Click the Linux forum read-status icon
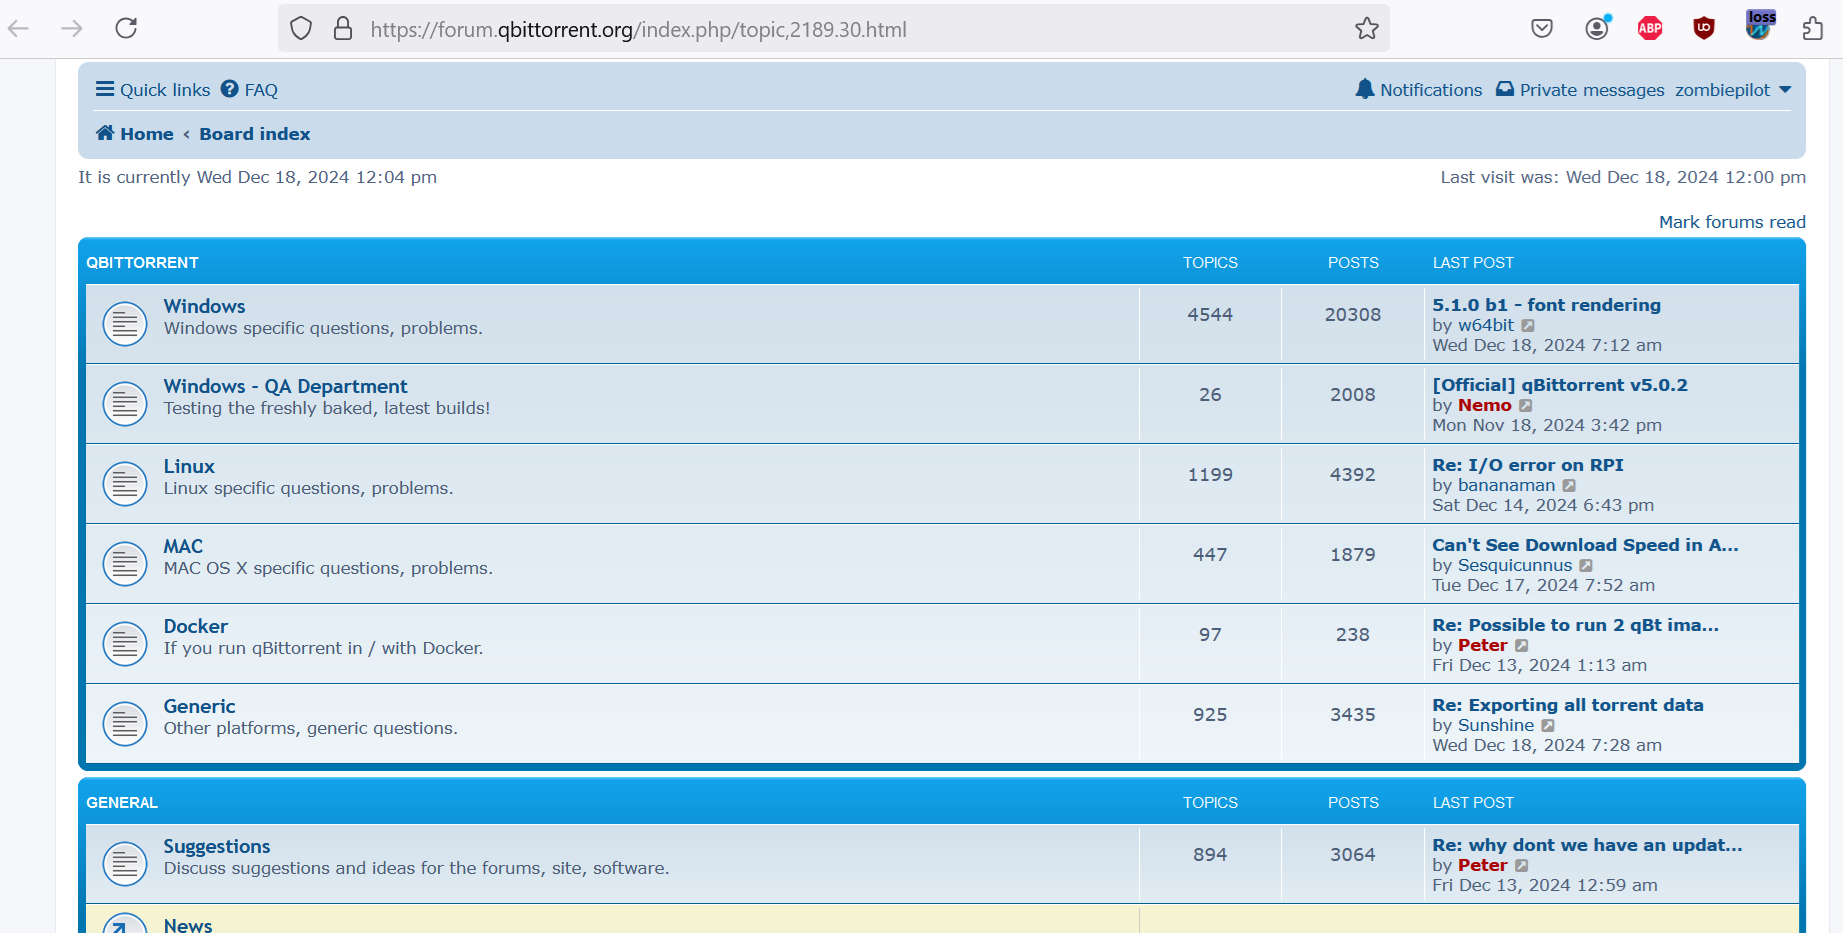The image size is (1843, 933). [x=125, y=484]
